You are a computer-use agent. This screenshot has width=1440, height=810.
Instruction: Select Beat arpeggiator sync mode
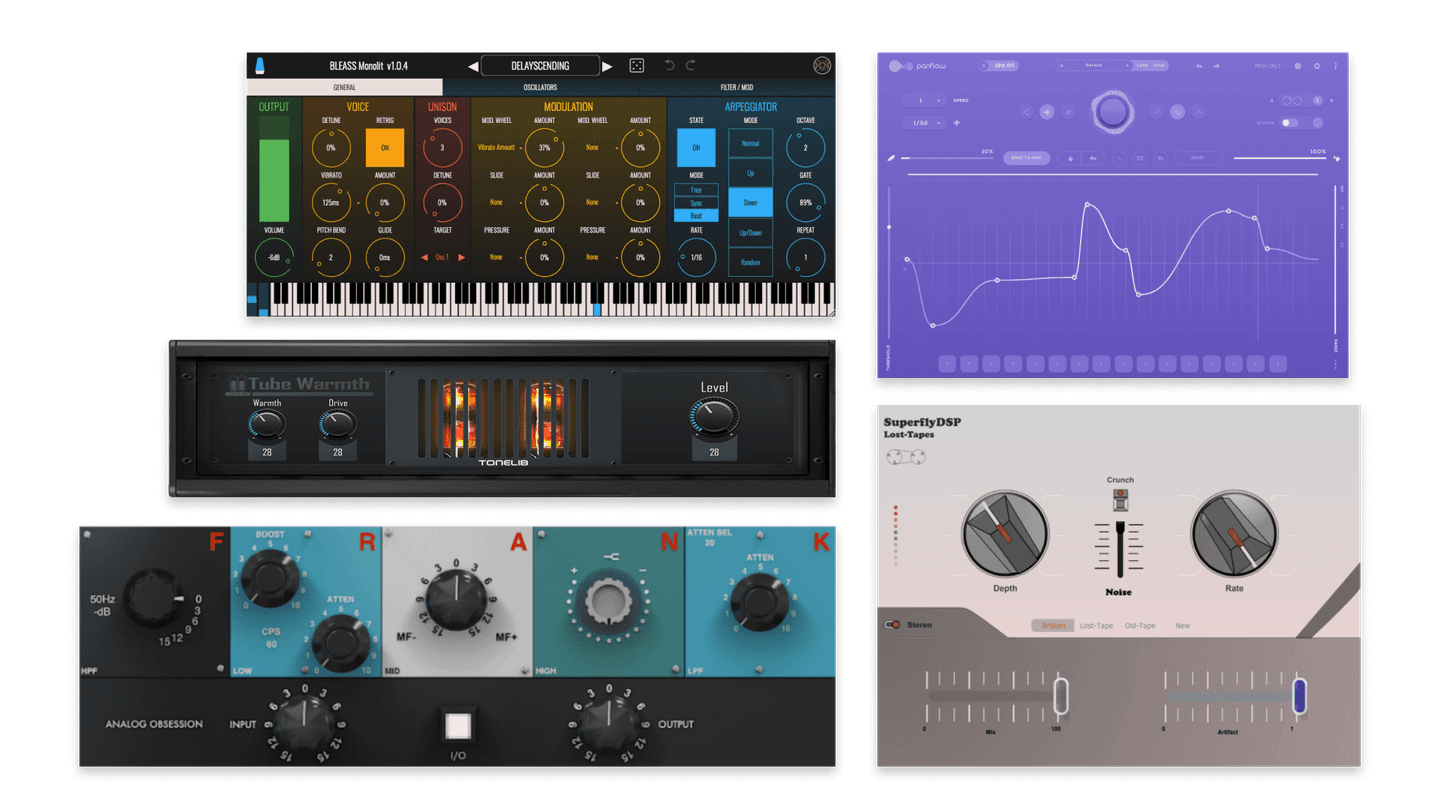[x=696, y=216]
